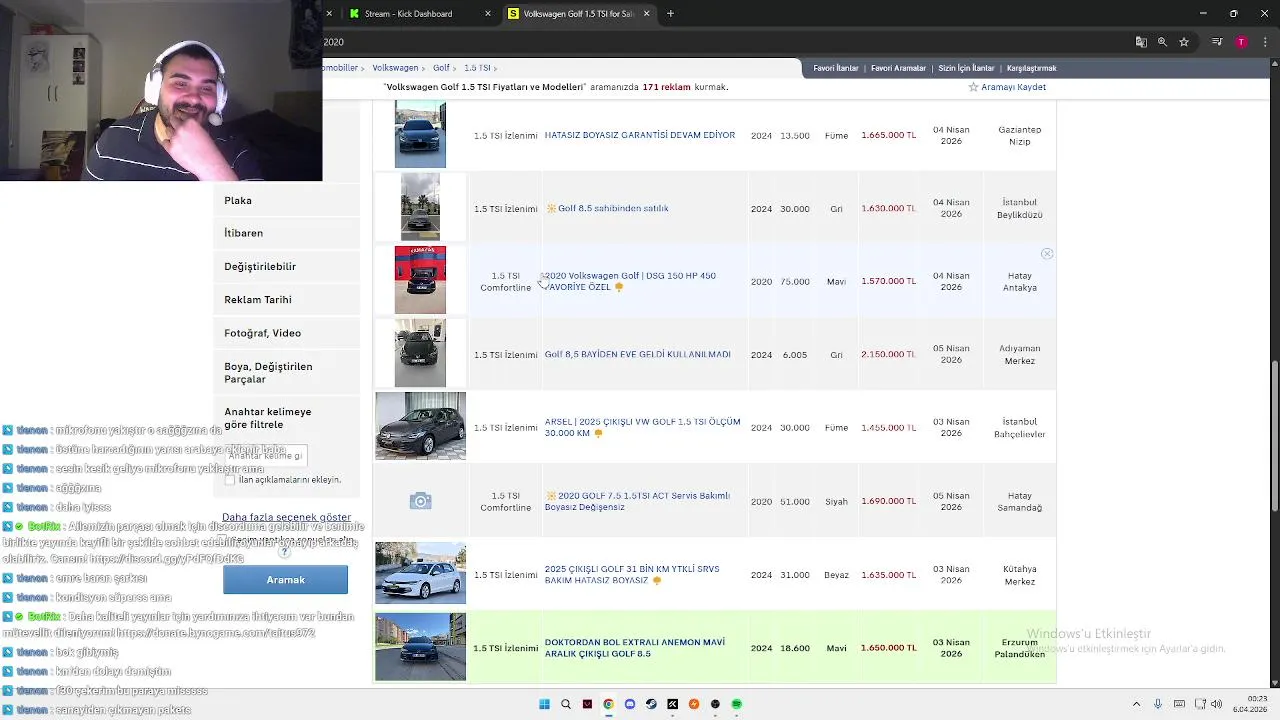Expand the Değiştirilebilir filter section
The height and width of the screenshot is (720, 1280).
pyautogui.click(x=286, y=267)
